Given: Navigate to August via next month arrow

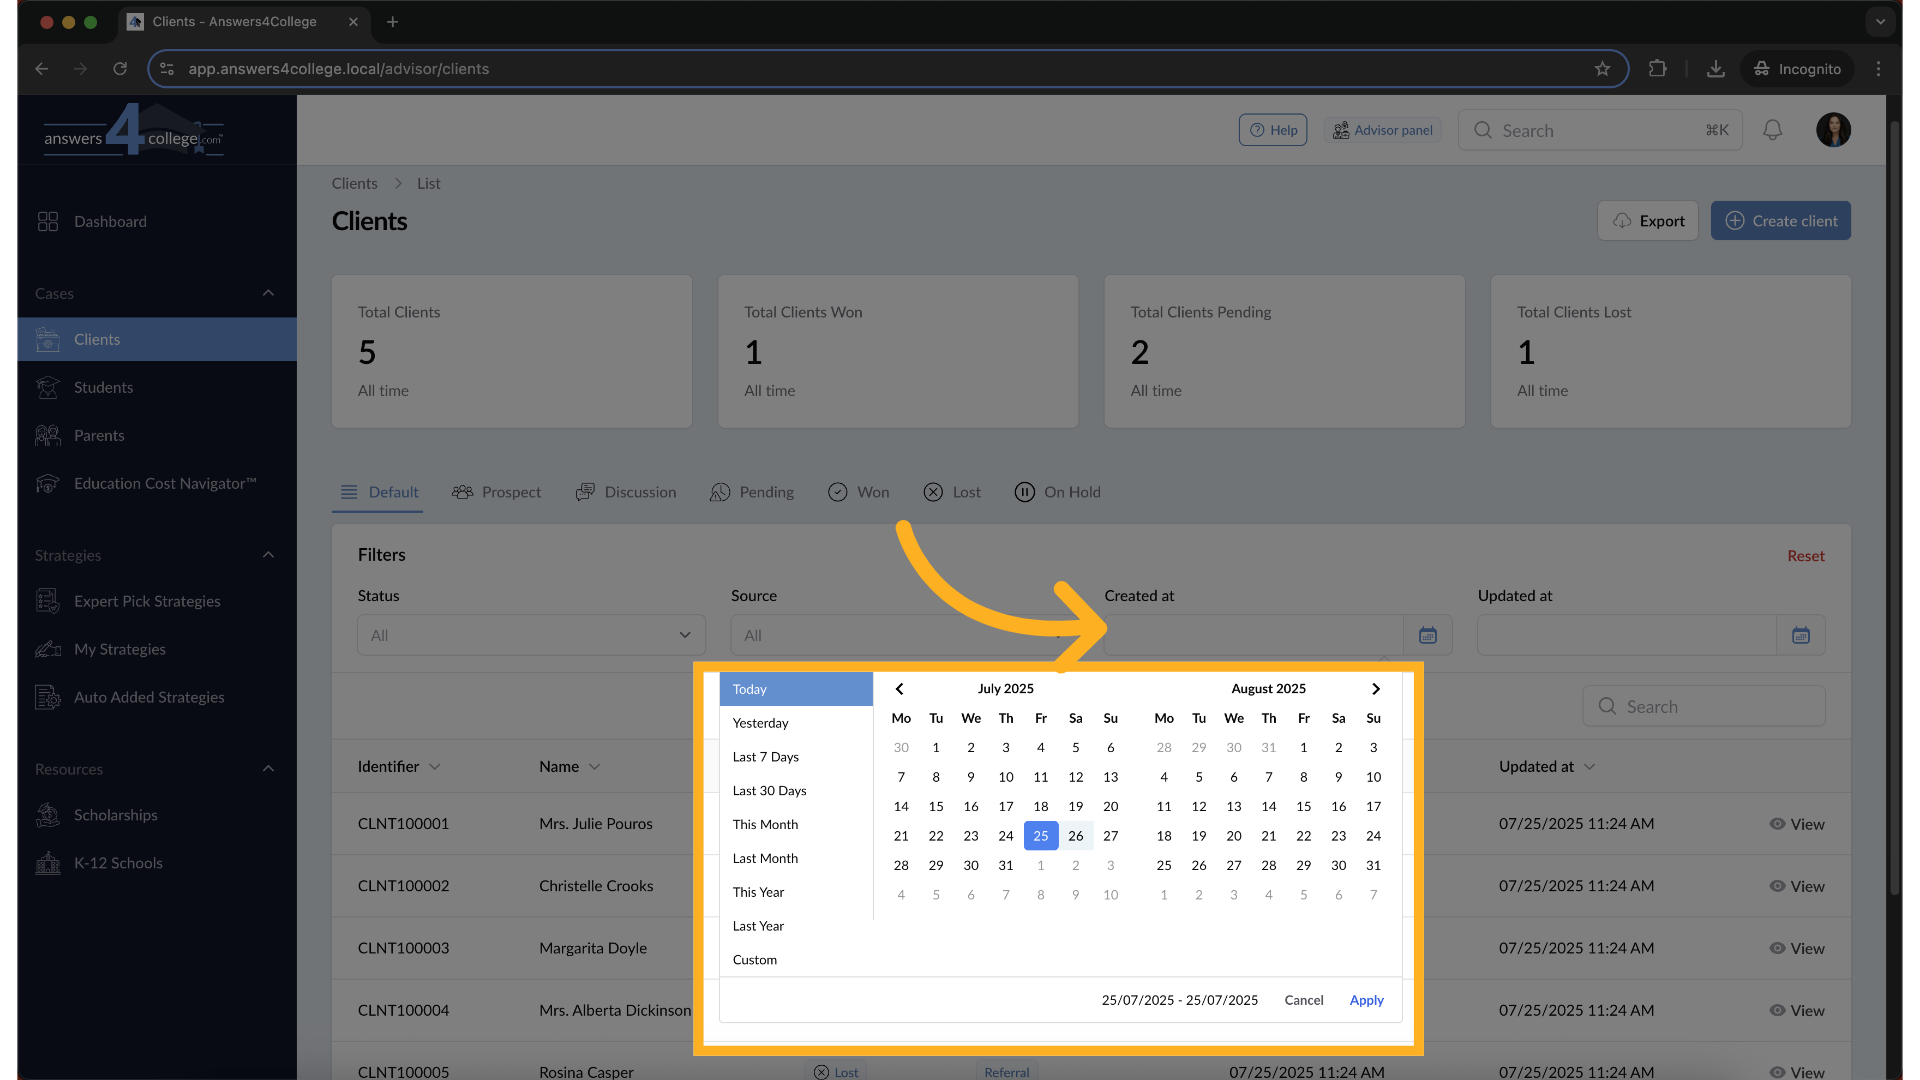Looking at the screenshot, I should coord(1375,688).
